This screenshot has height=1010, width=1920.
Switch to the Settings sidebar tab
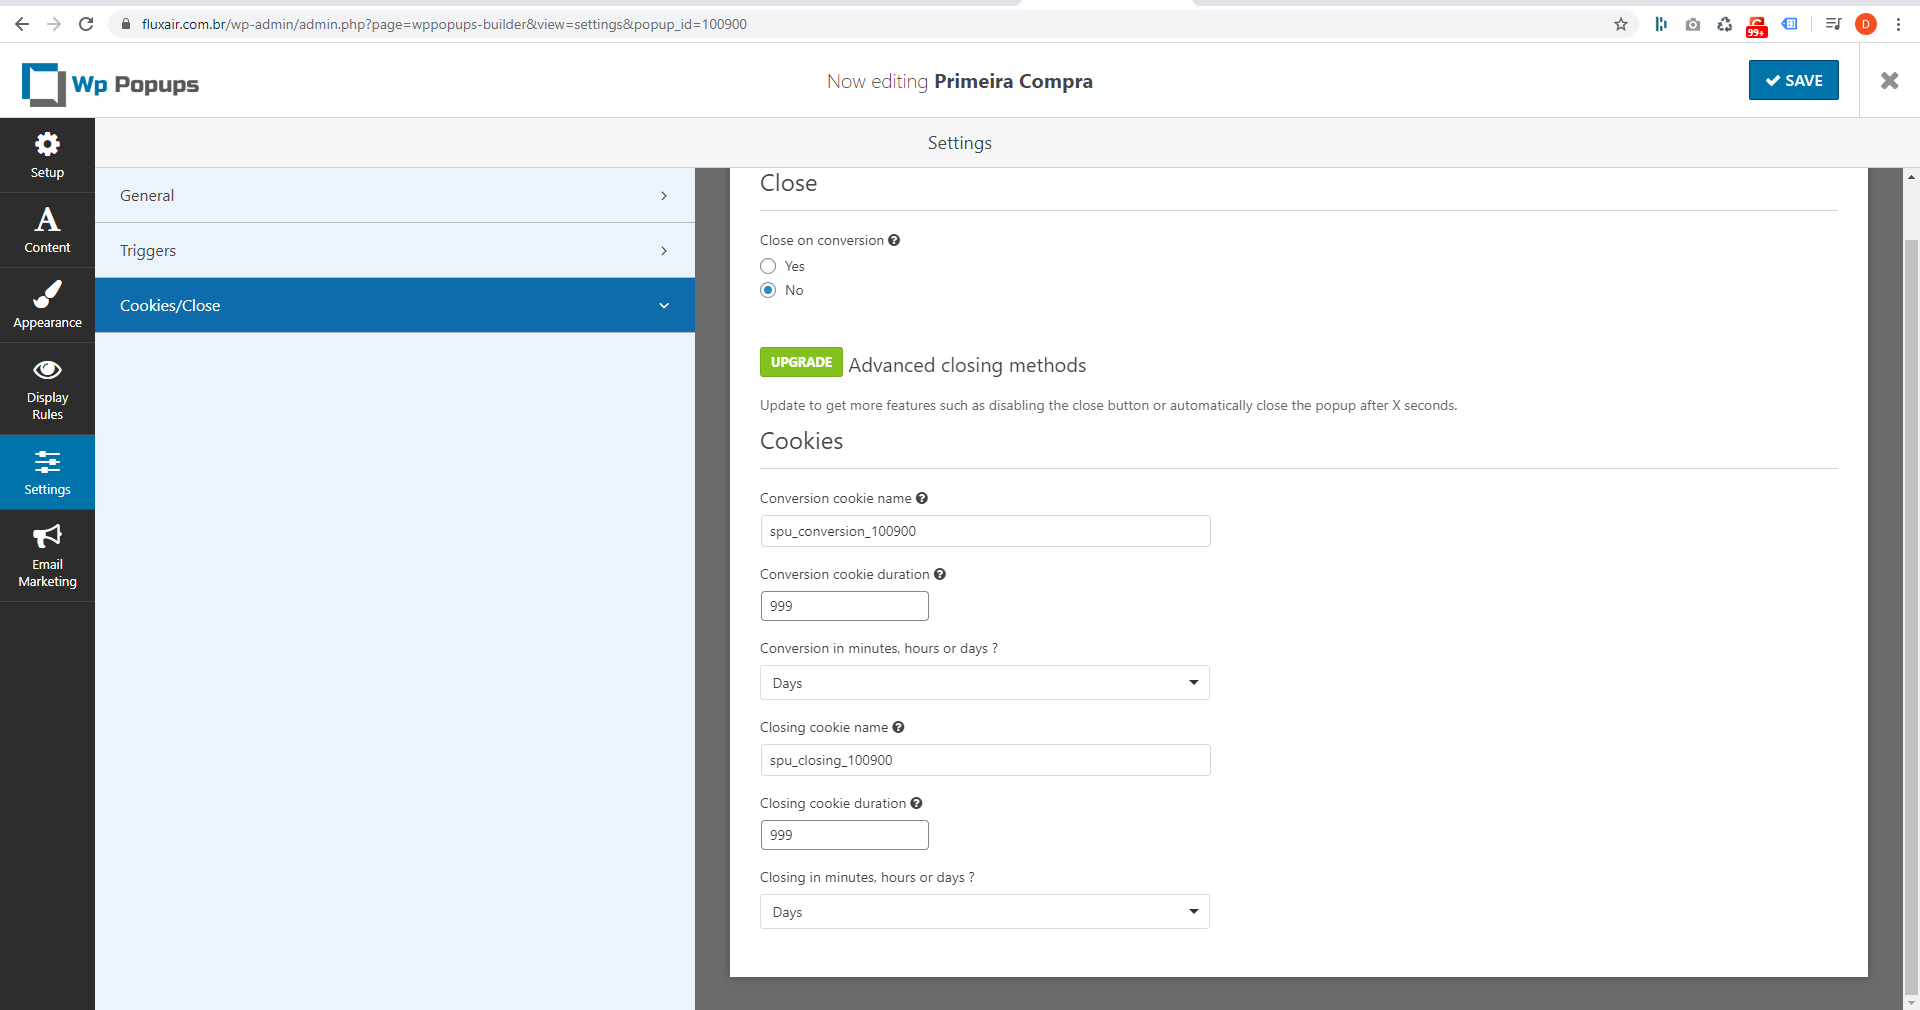[x=47, y=472]
